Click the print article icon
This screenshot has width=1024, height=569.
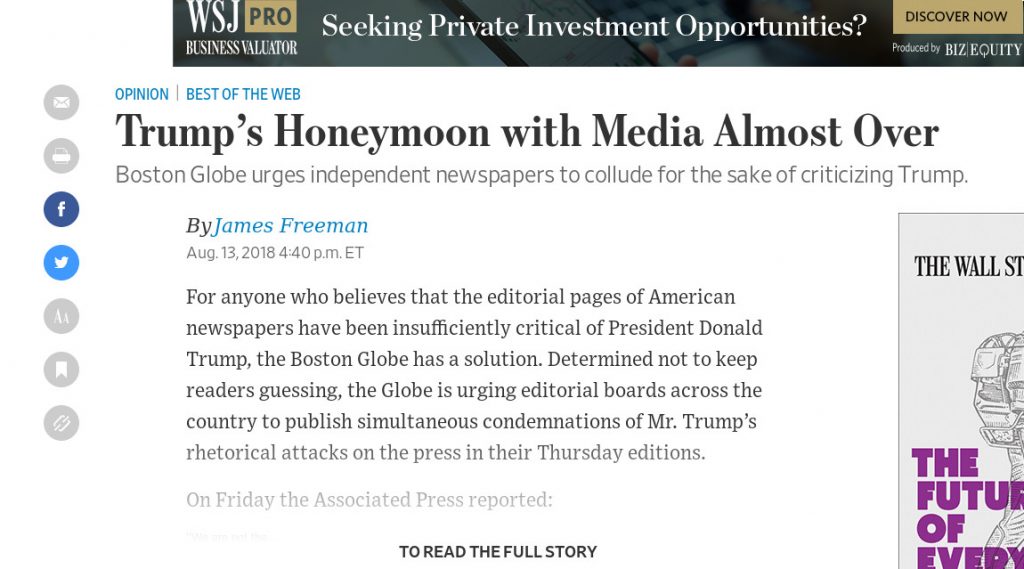click(61, 156)
